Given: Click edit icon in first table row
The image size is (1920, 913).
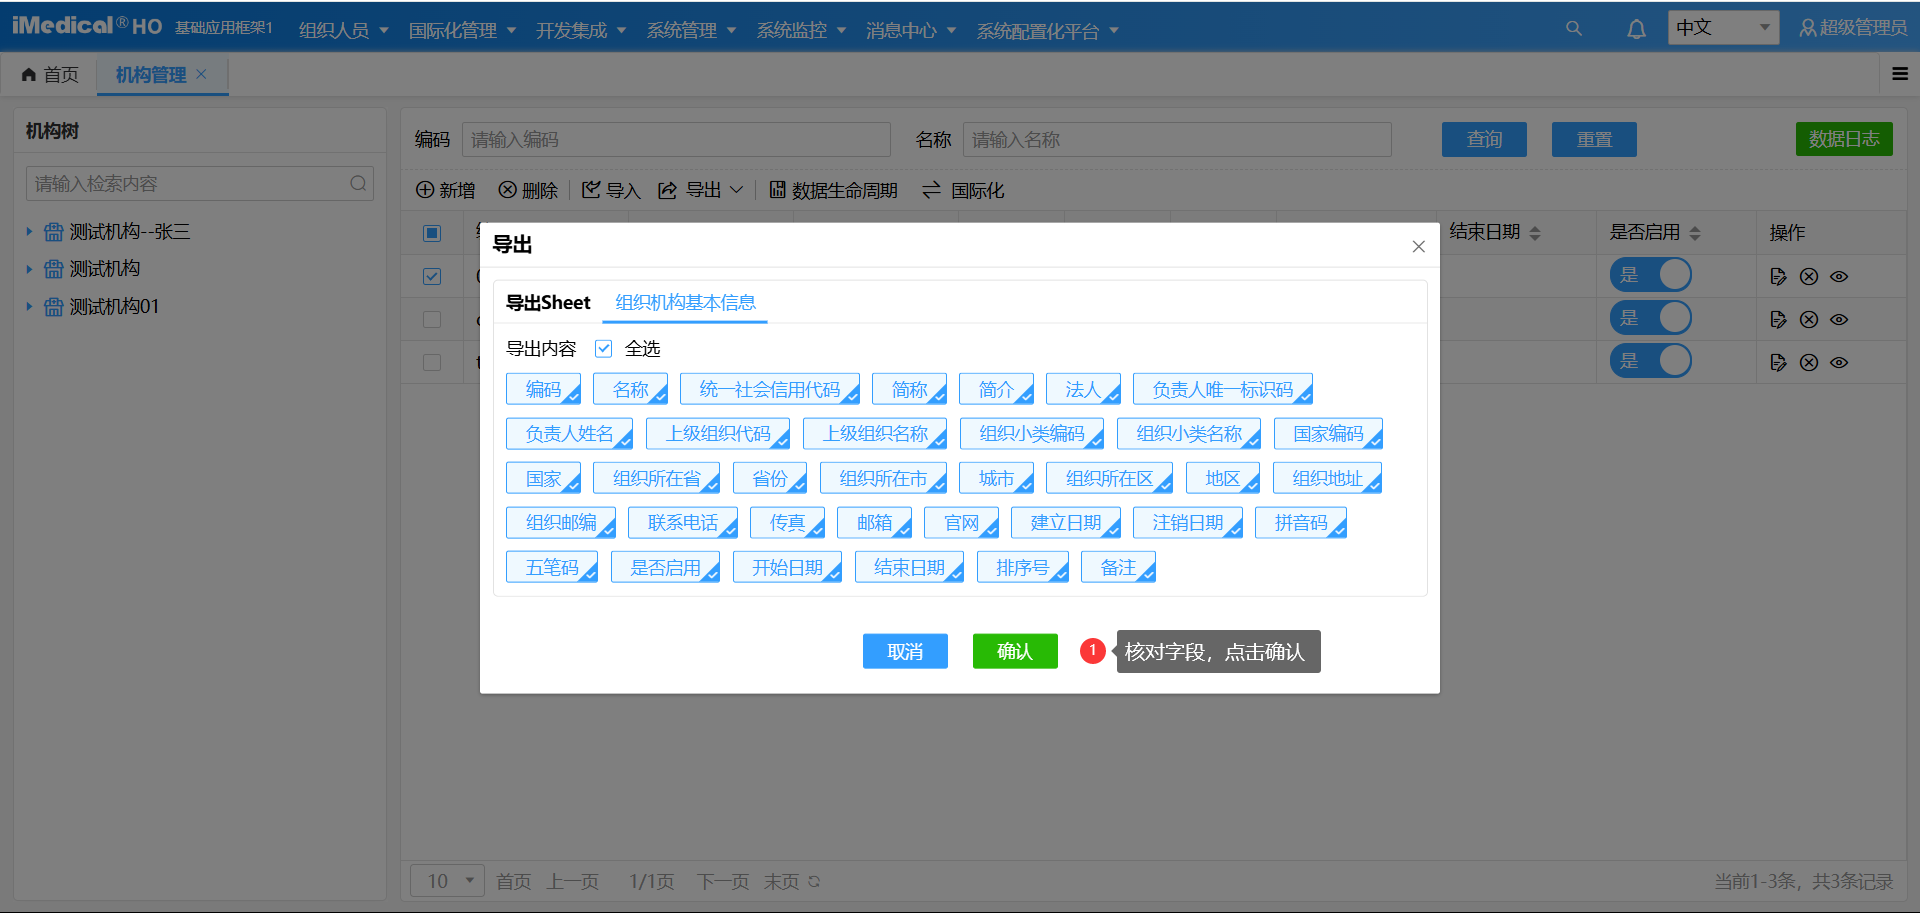Looking at the screenshot, I should click(x=1778, y=277).
